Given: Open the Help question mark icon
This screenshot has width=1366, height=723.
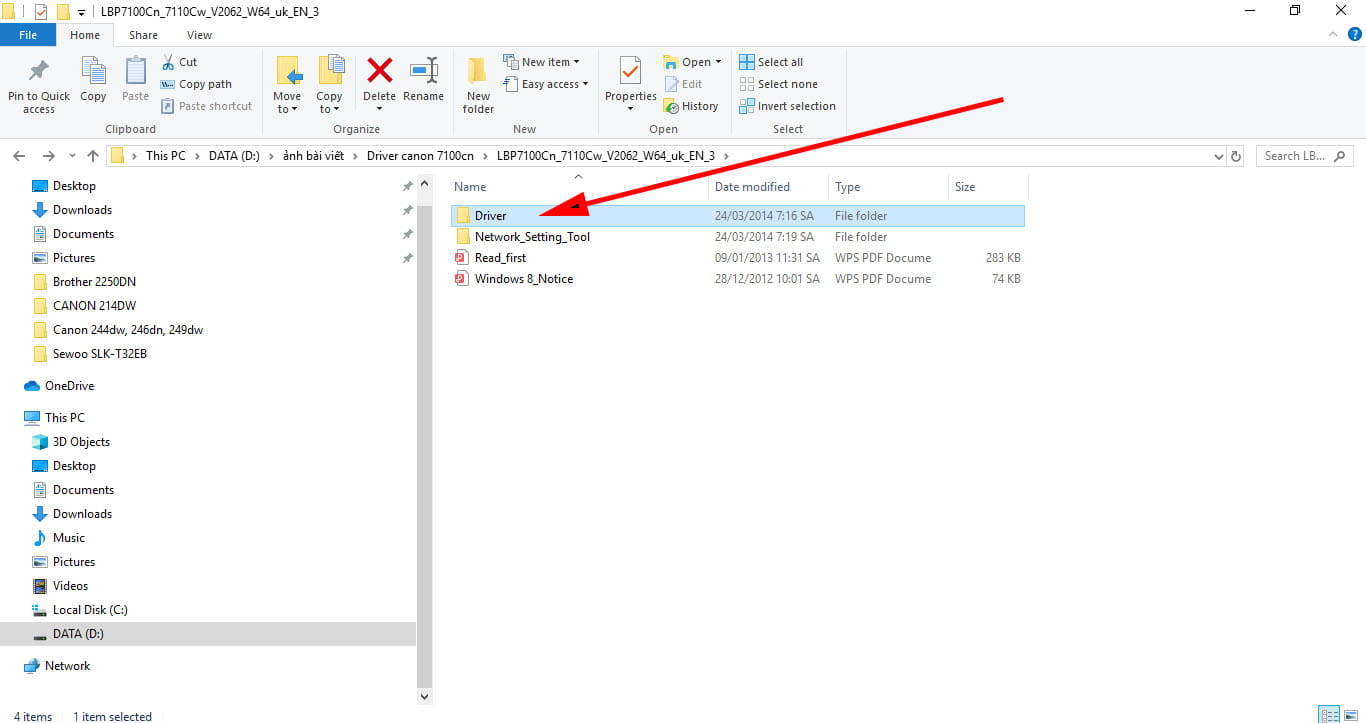Looking at the screenshot, I should [x=1355, y=35].
